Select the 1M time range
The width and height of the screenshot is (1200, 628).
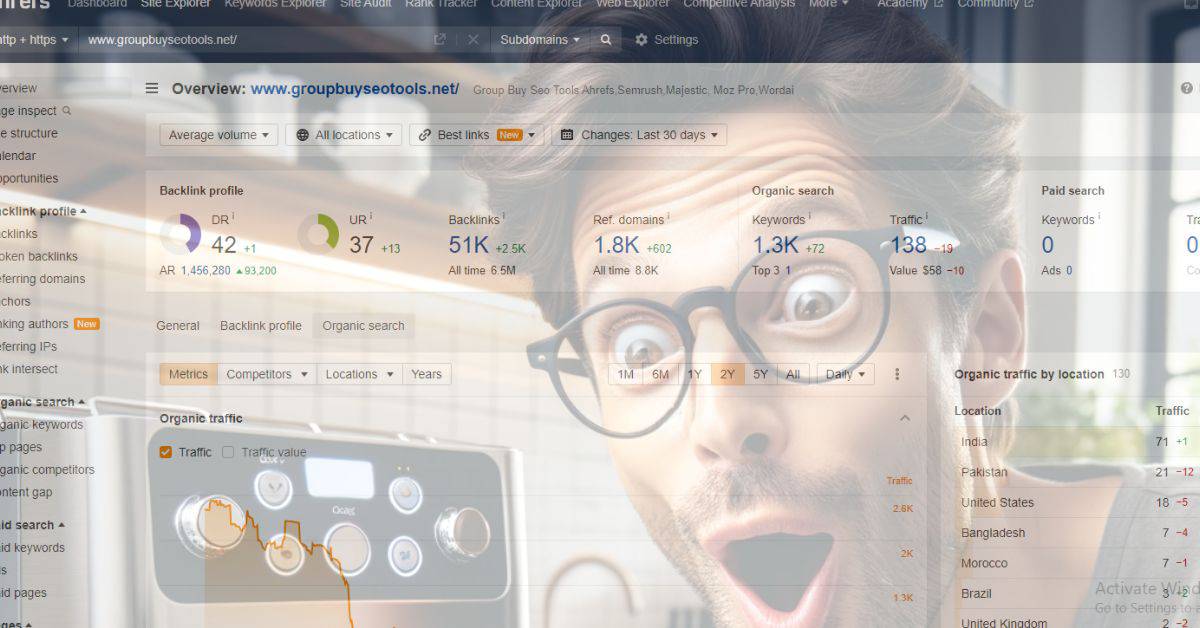[626, 374]
